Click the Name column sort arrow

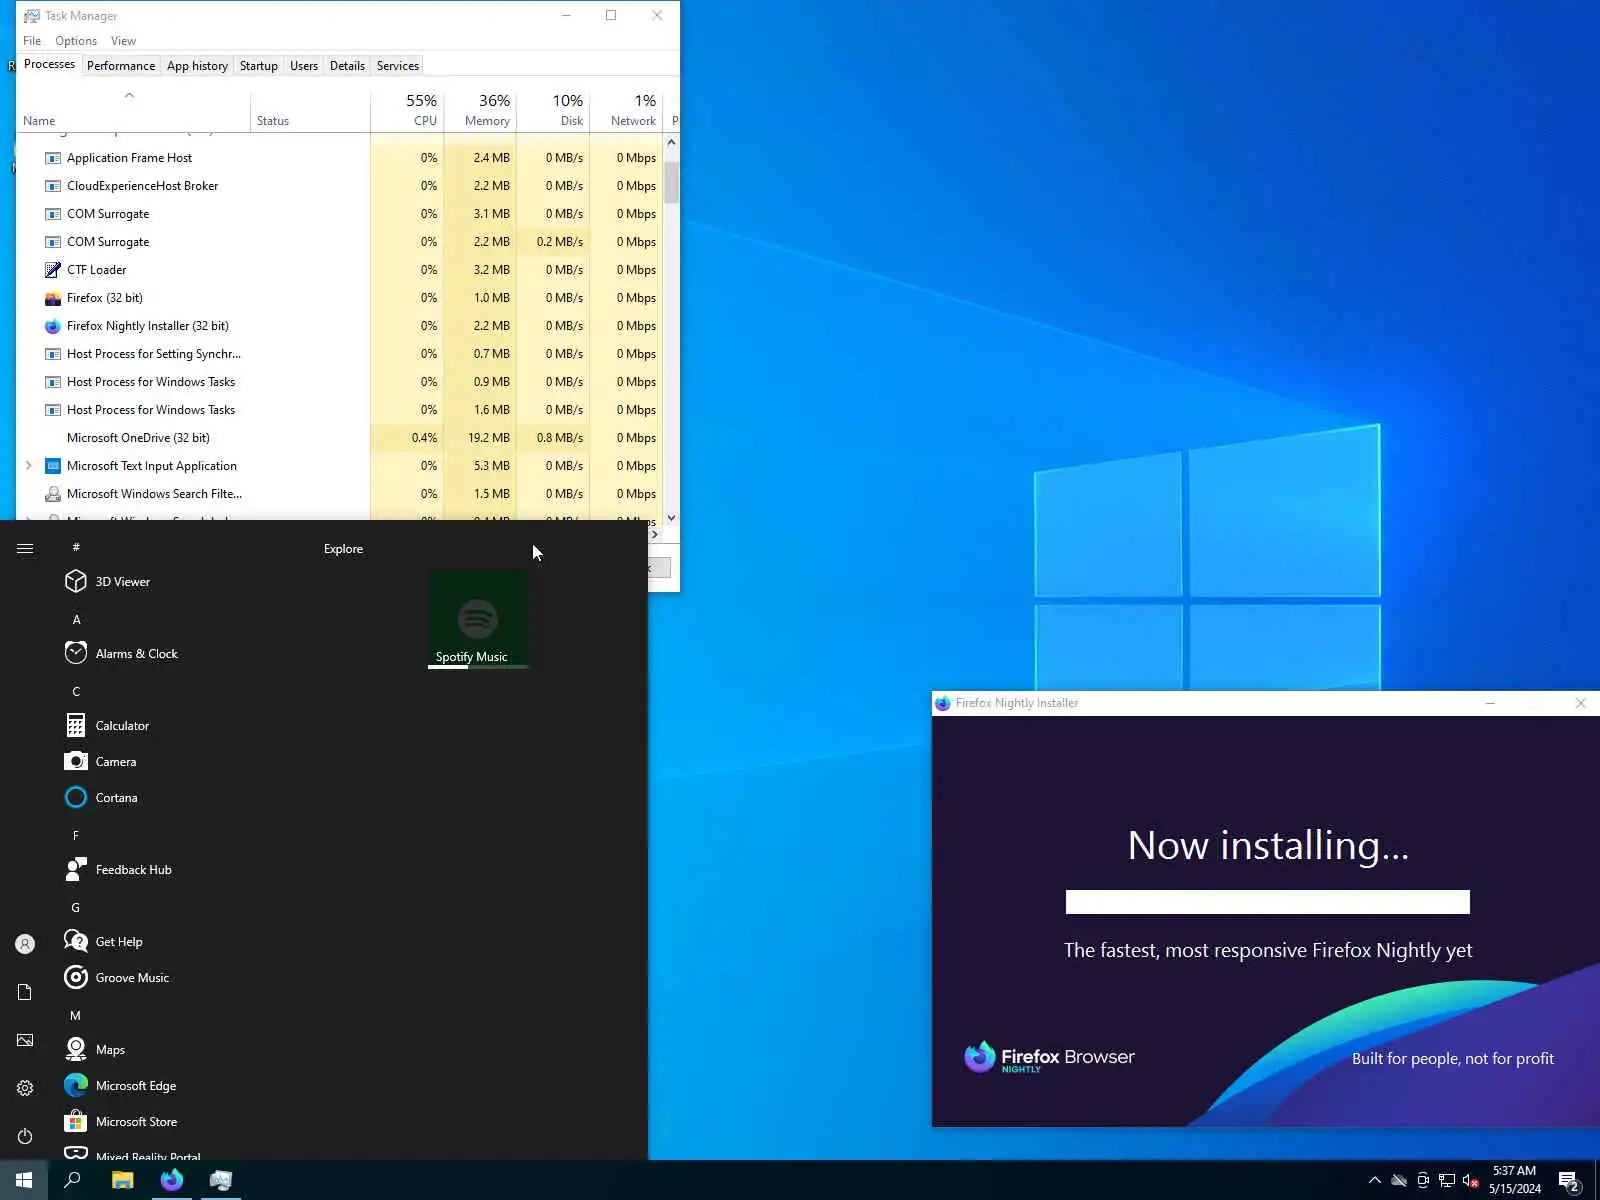coord(129,96)
